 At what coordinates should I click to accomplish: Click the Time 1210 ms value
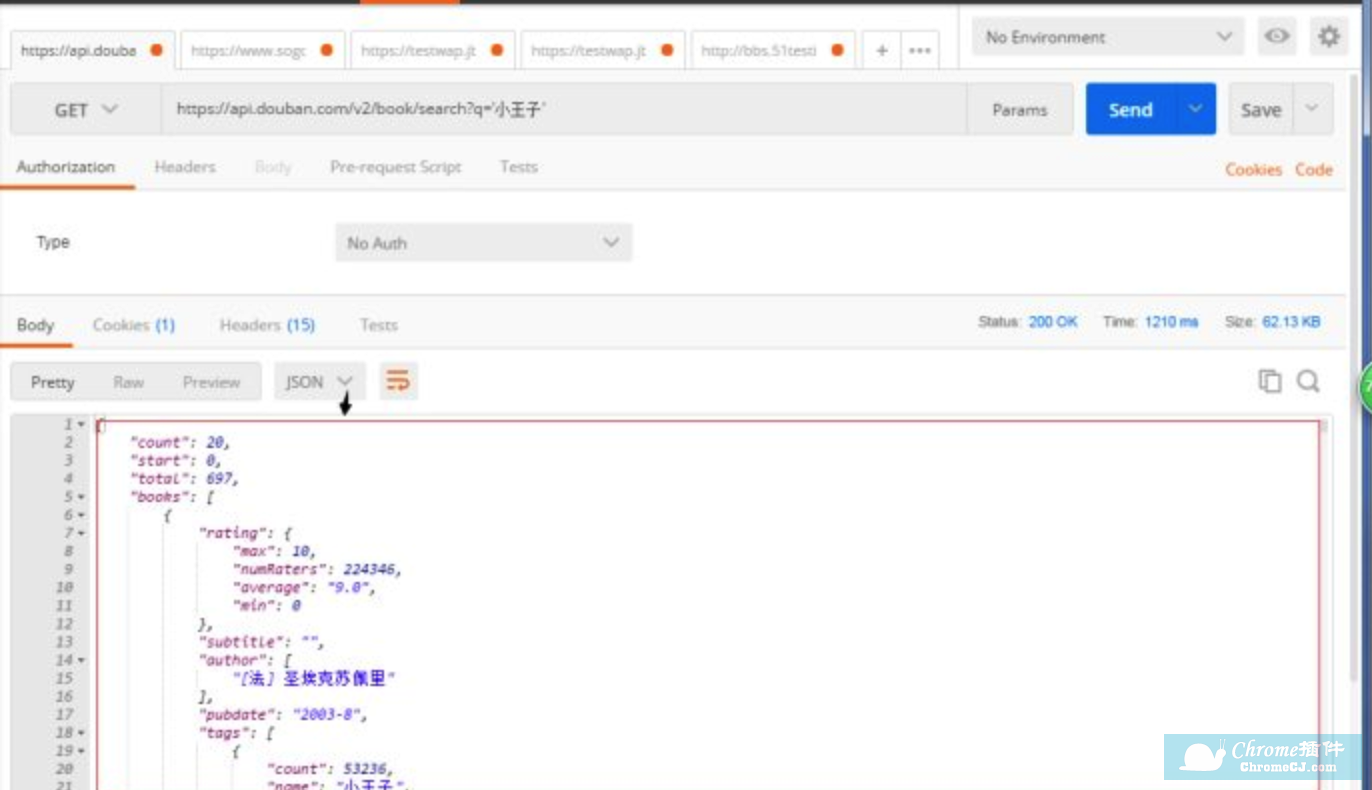pyautogui.click(x=1171, y=322)
